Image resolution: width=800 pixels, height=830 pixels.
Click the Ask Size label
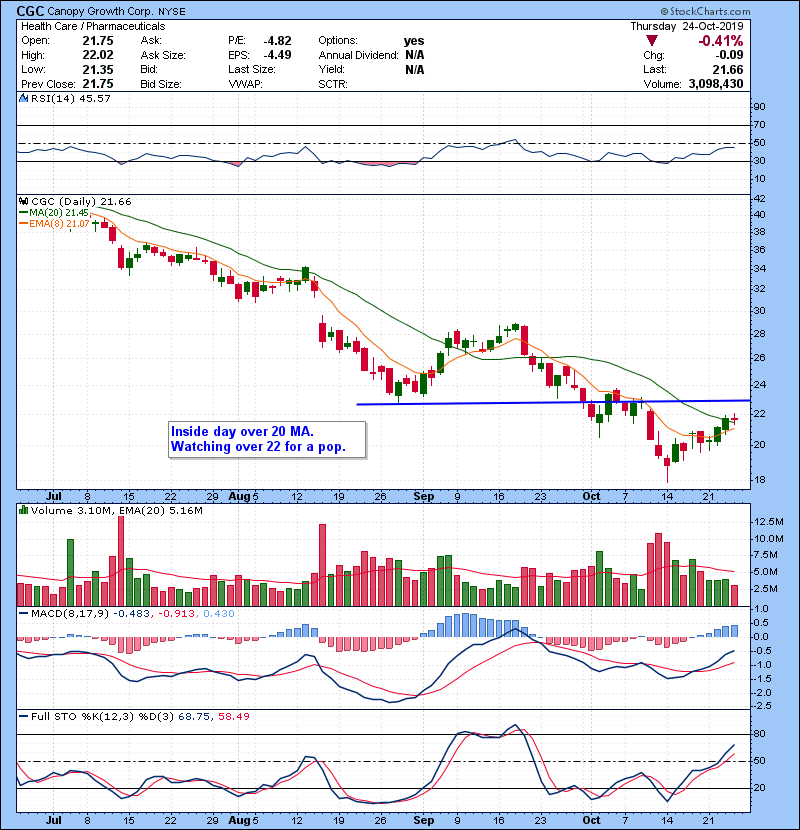(x=163, y=55)
